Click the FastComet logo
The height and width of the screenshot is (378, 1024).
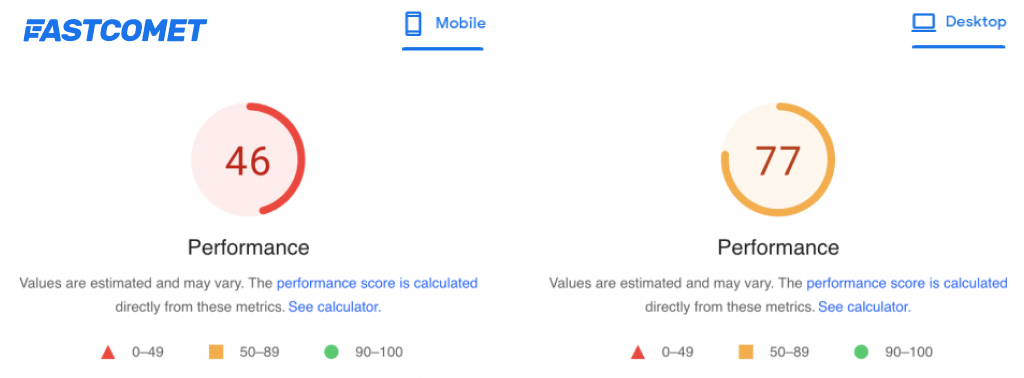(x=115, y=31)
